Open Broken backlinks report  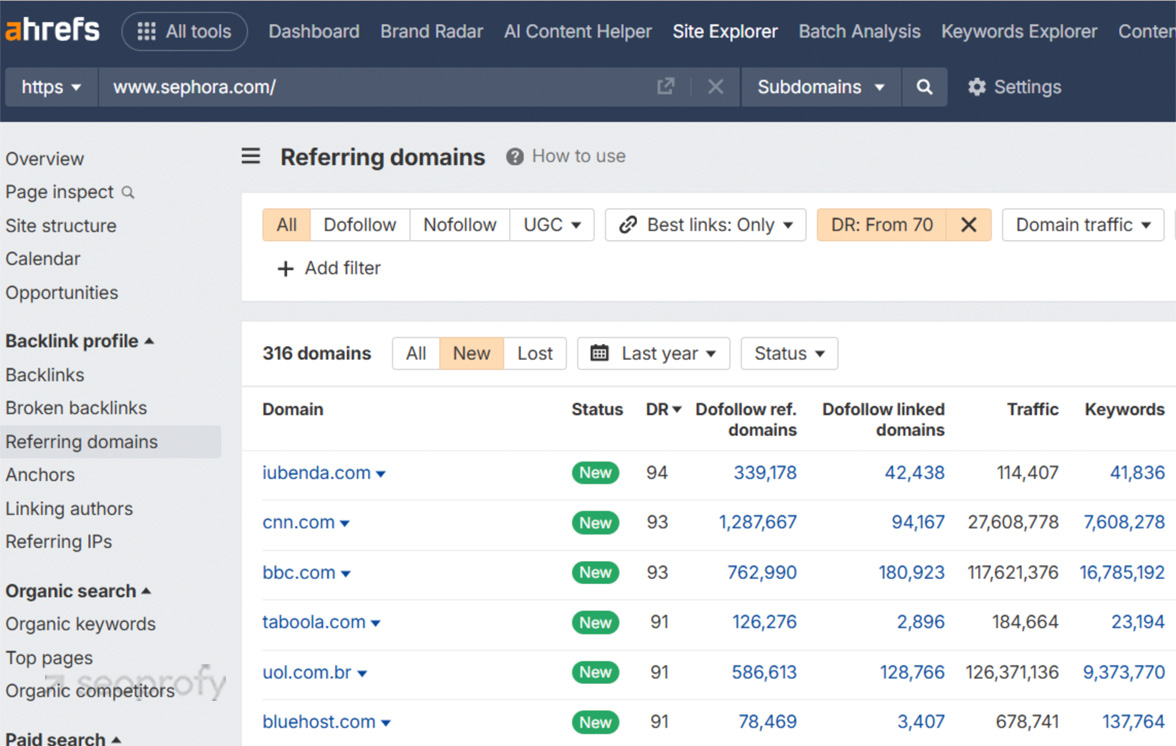coord(76,408)
